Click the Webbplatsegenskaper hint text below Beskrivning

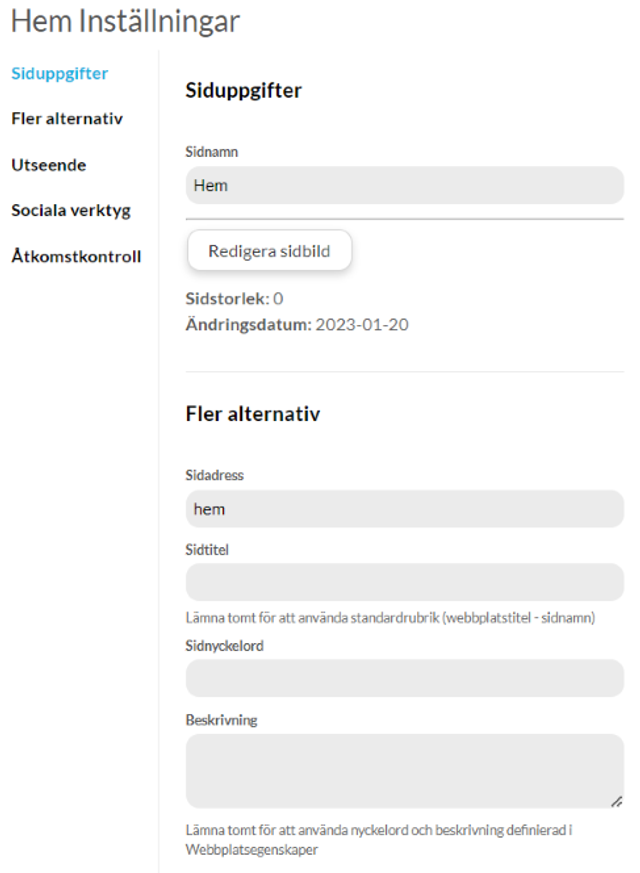coord(378,840)
